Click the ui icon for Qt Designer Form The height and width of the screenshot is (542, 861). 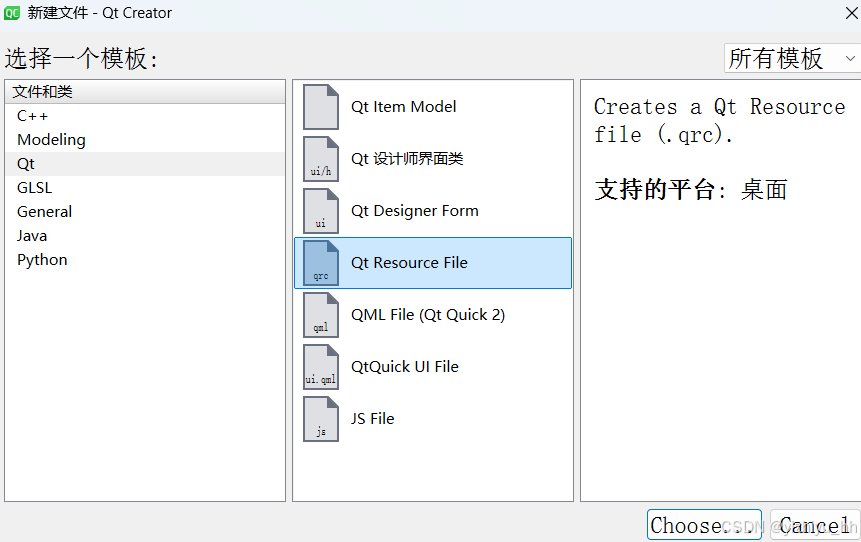click(321, 211)
